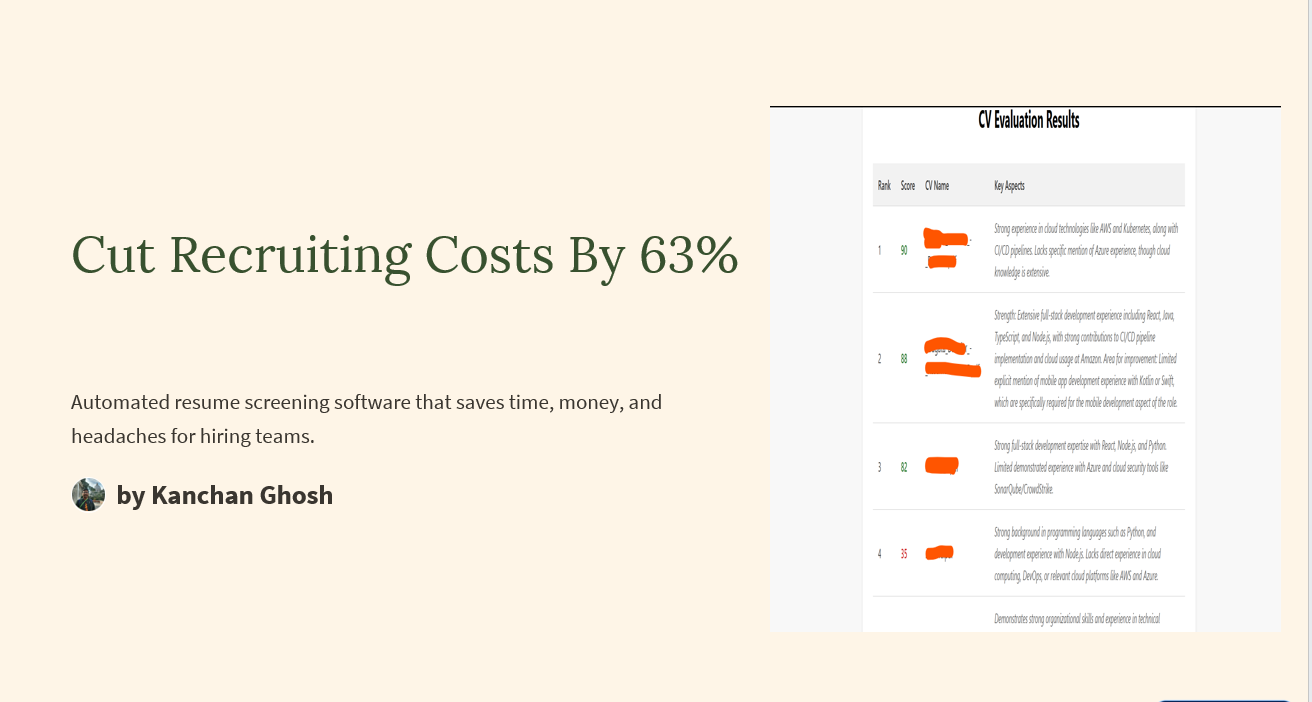The image size is (1312, 702).
Task: Click the automated resume screening description text
Action: [x=367, y=419]
